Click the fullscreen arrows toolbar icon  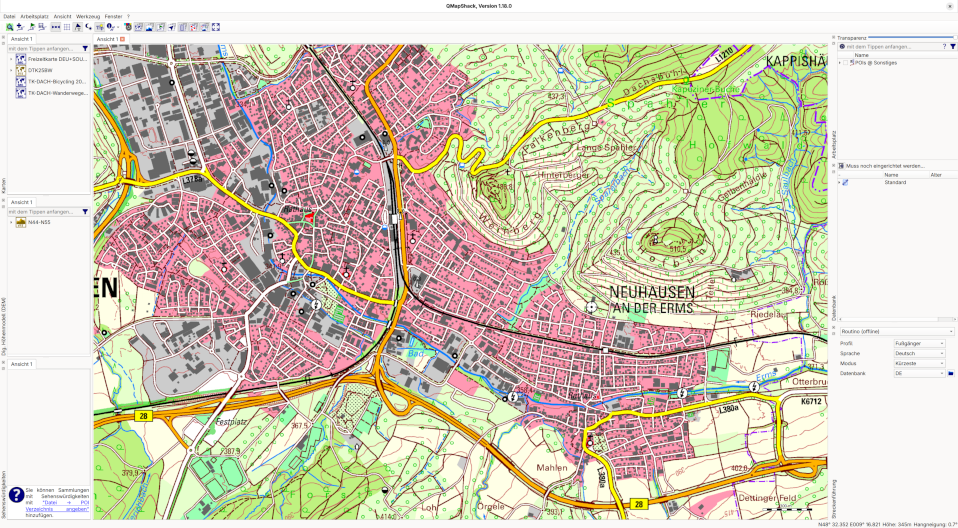(x=216, y=27)
